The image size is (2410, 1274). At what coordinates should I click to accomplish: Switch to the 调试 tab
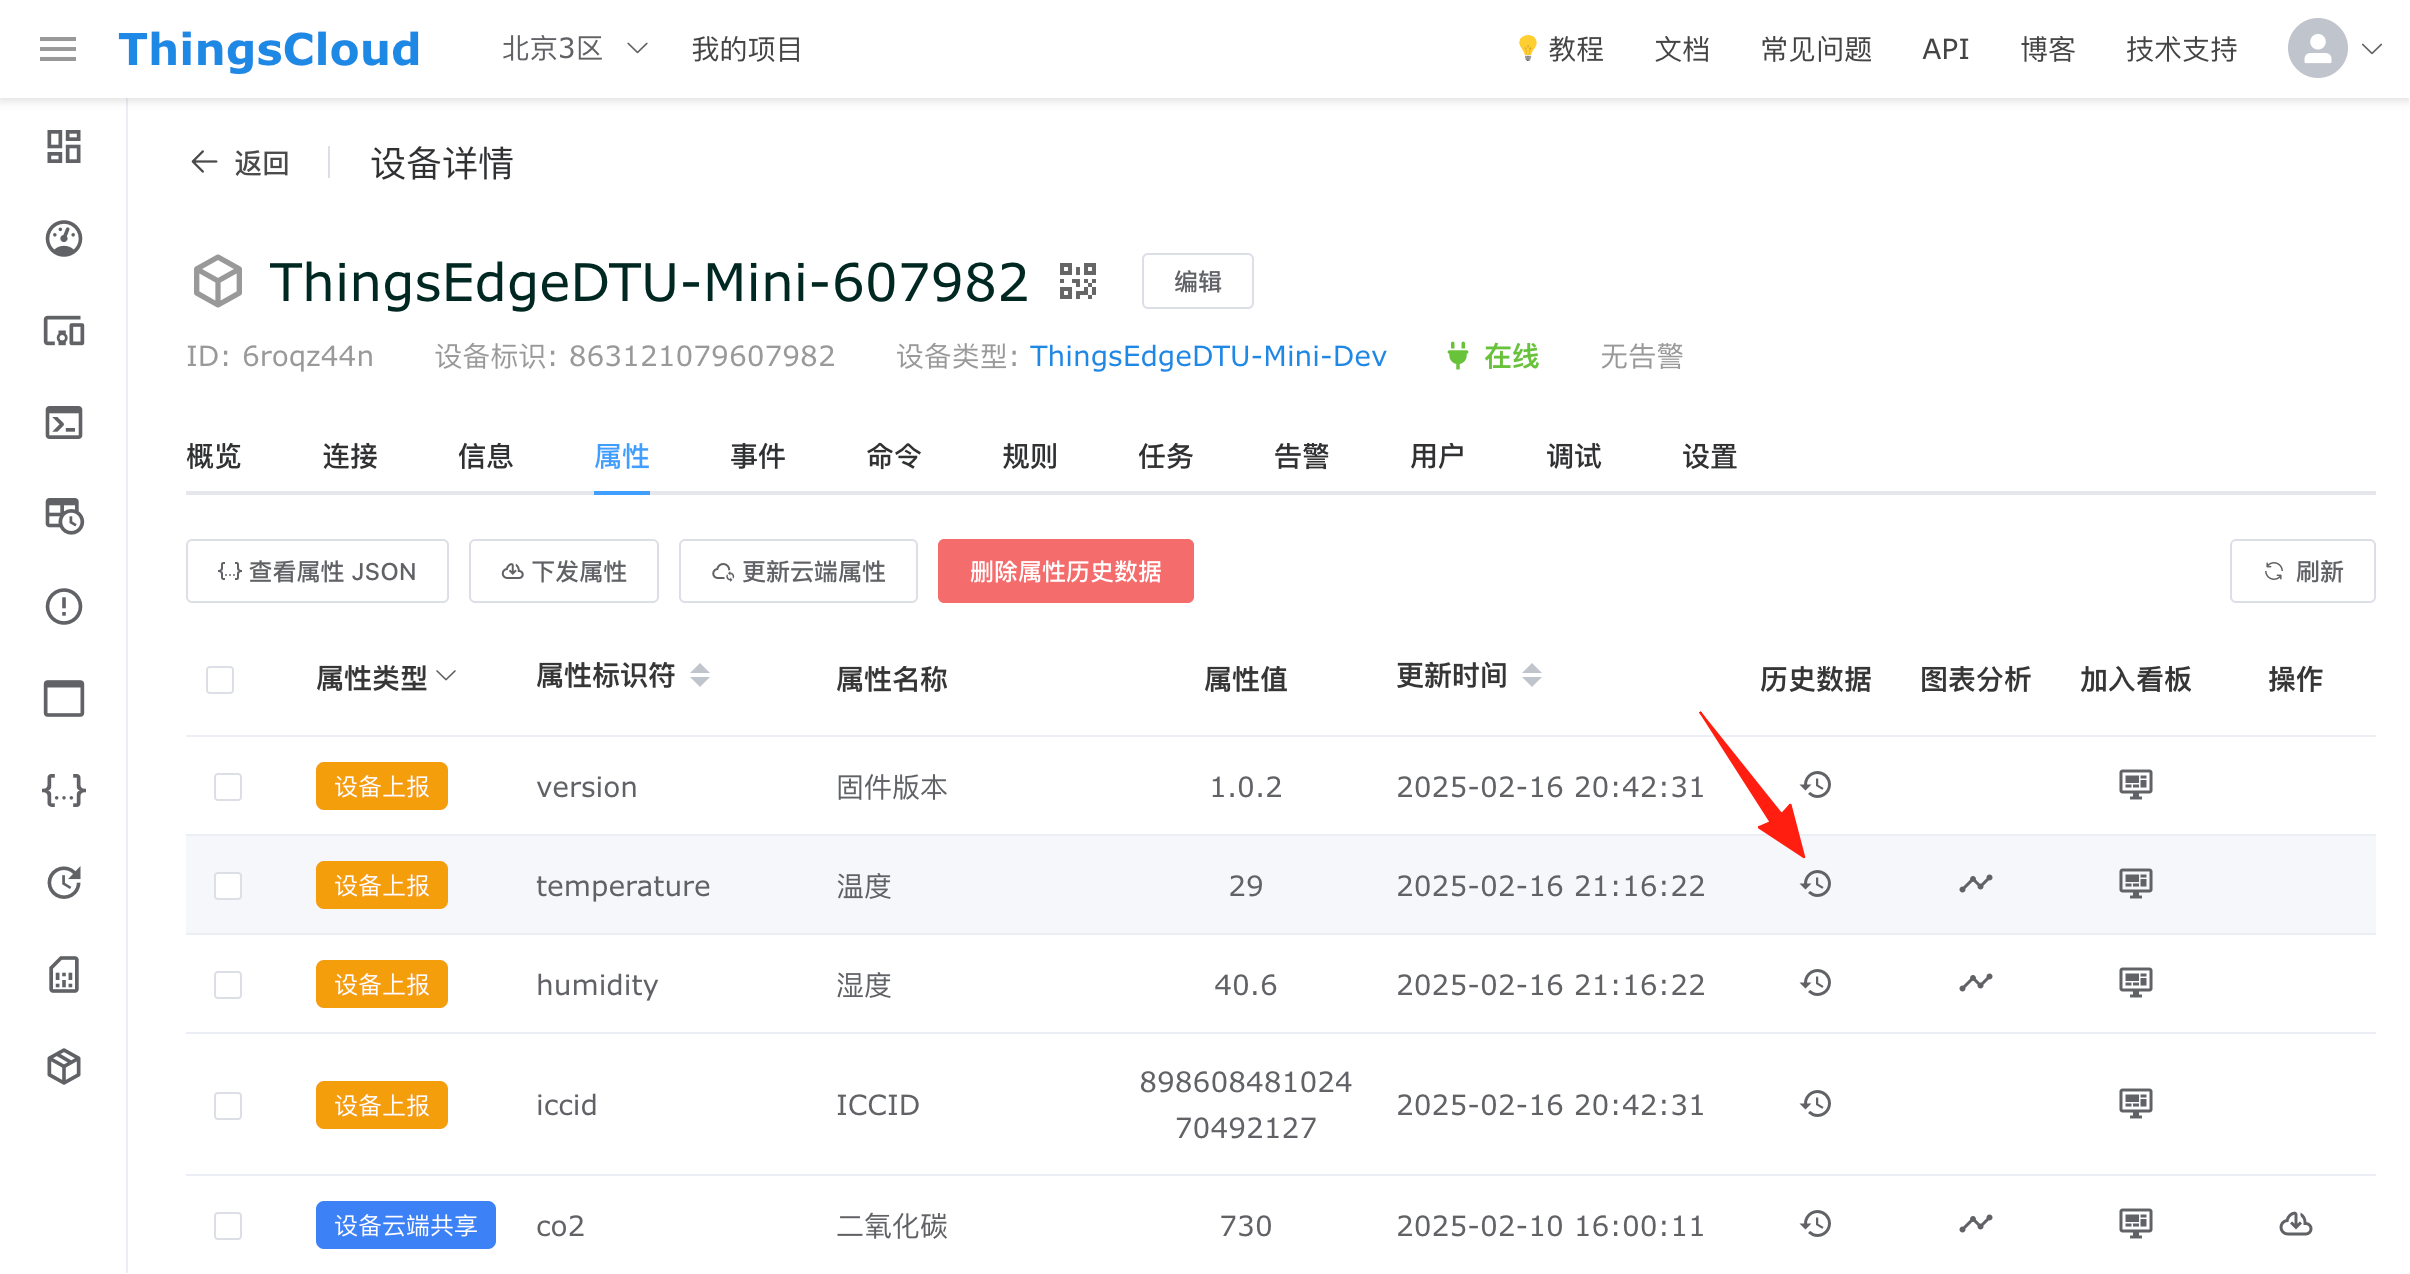click(1574, 457)
